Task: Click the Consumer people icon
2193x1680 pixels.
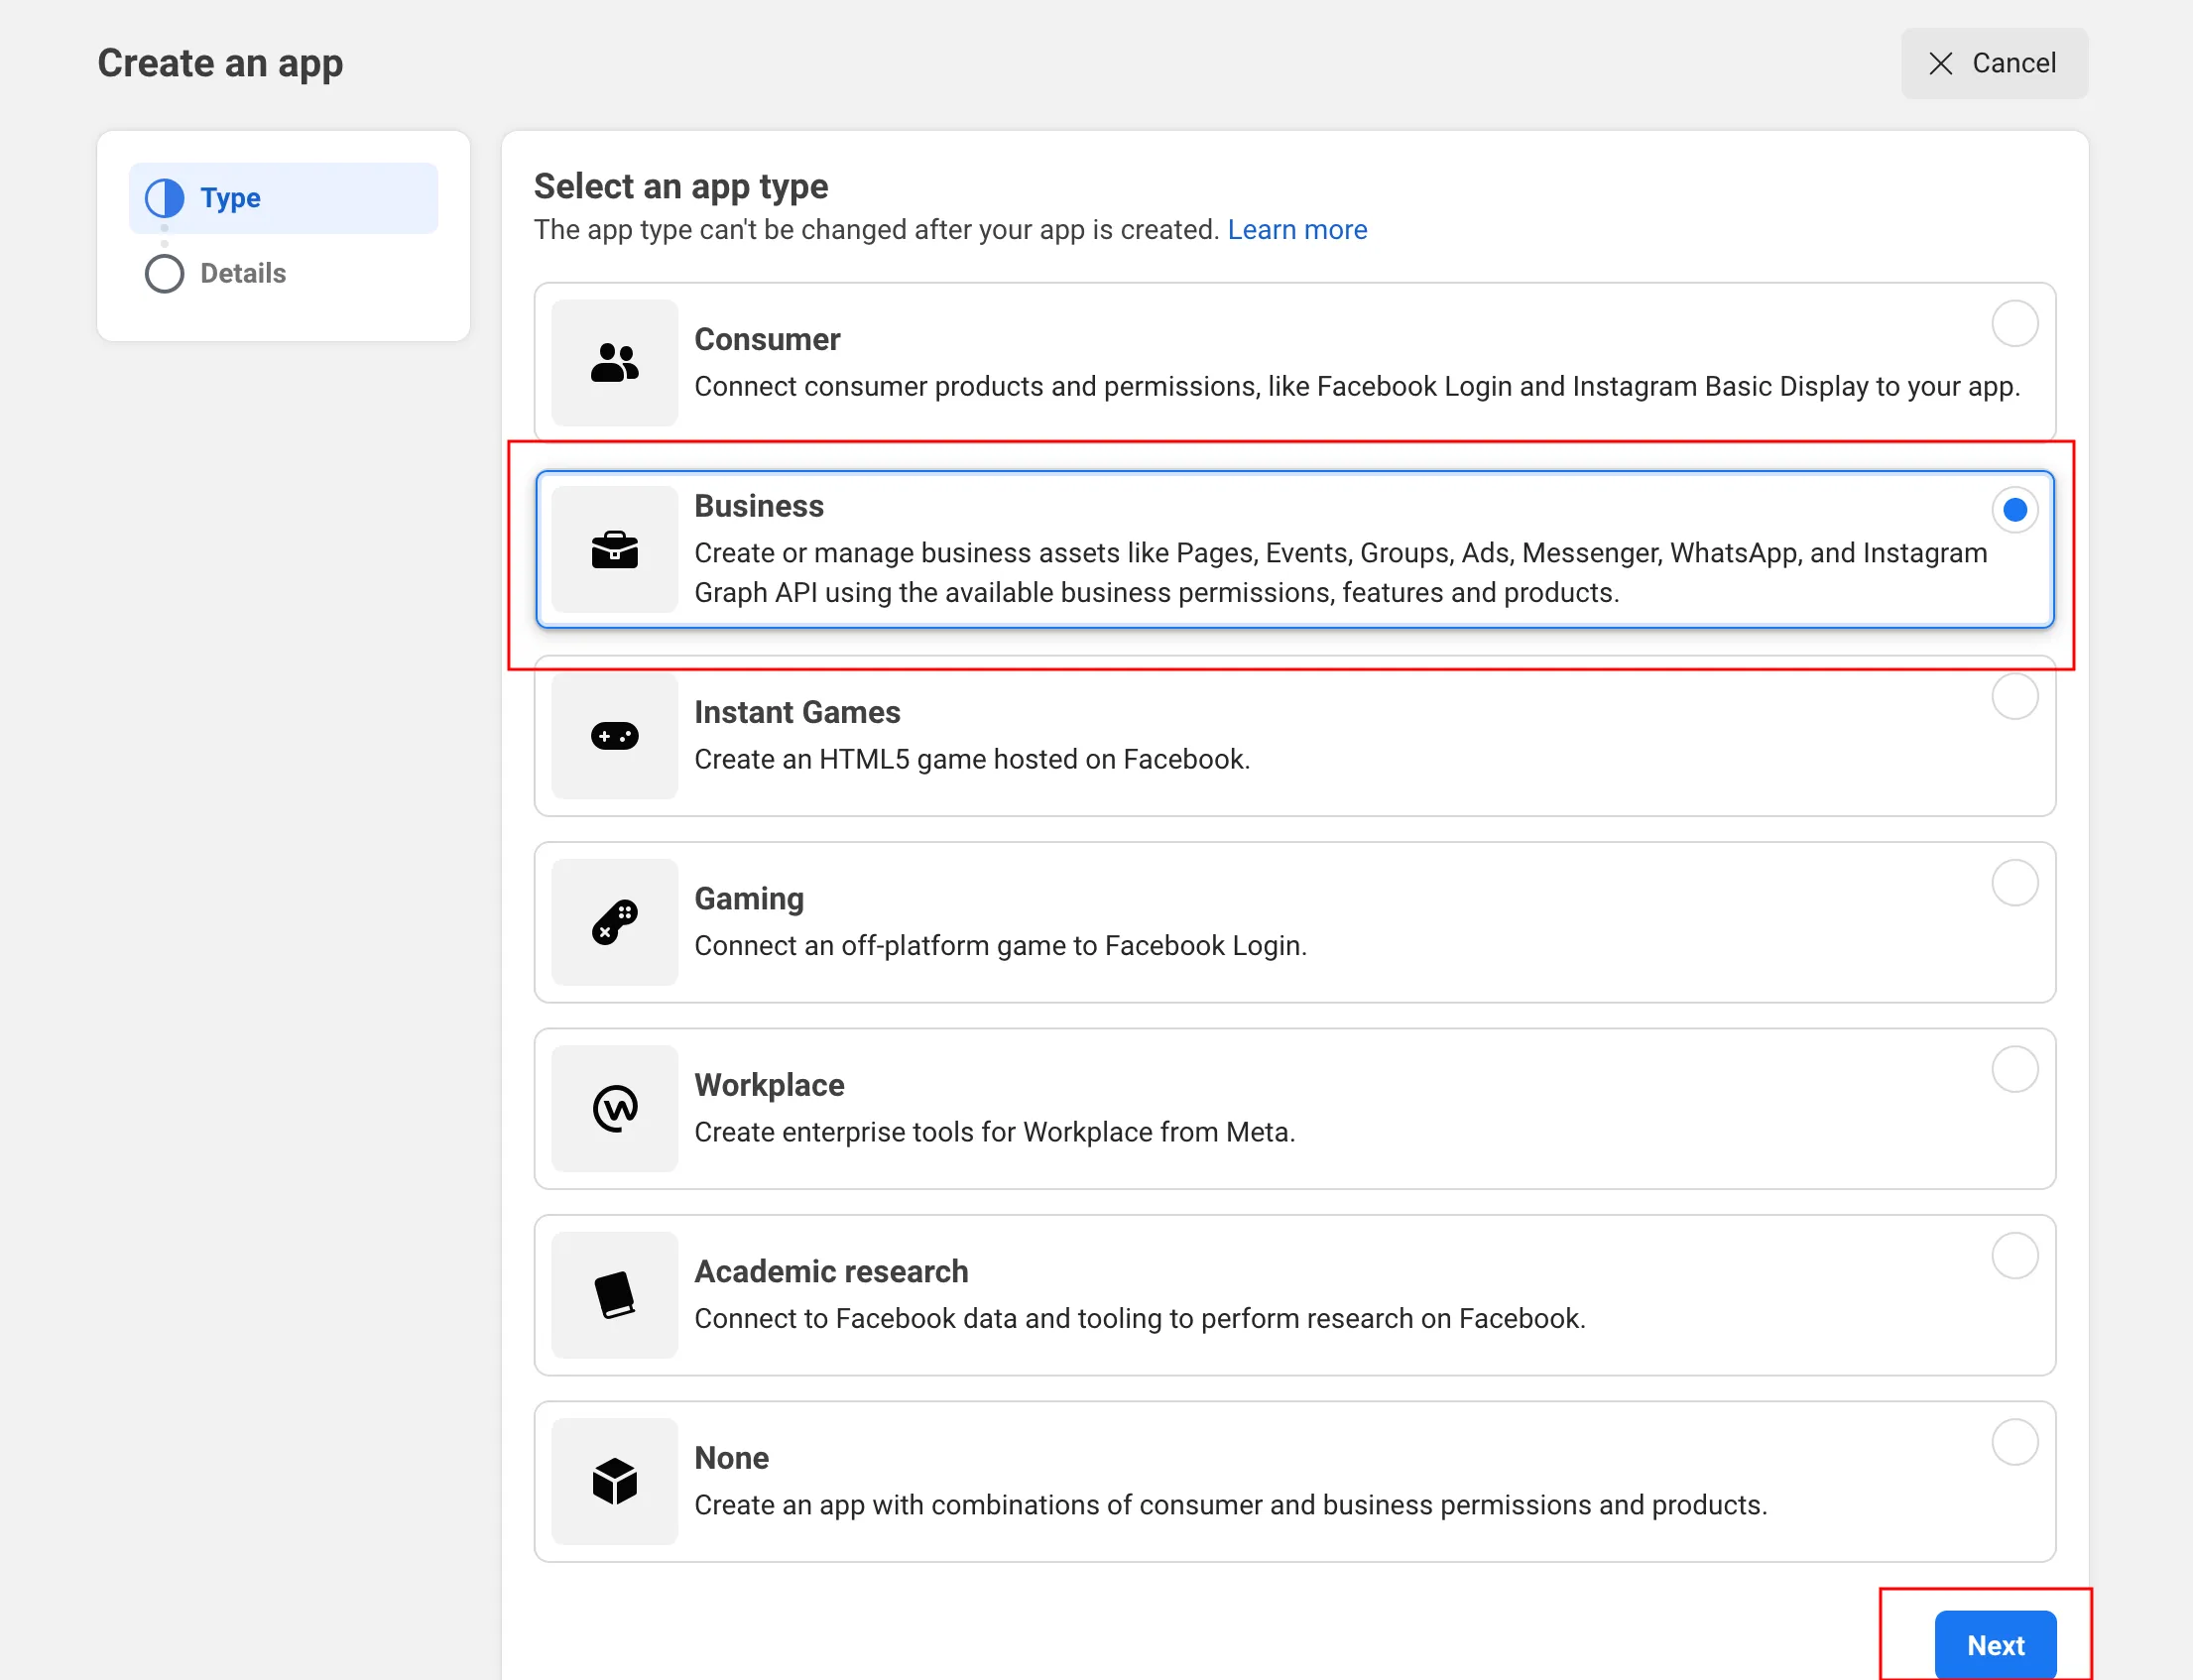Action: pos(614,363)
